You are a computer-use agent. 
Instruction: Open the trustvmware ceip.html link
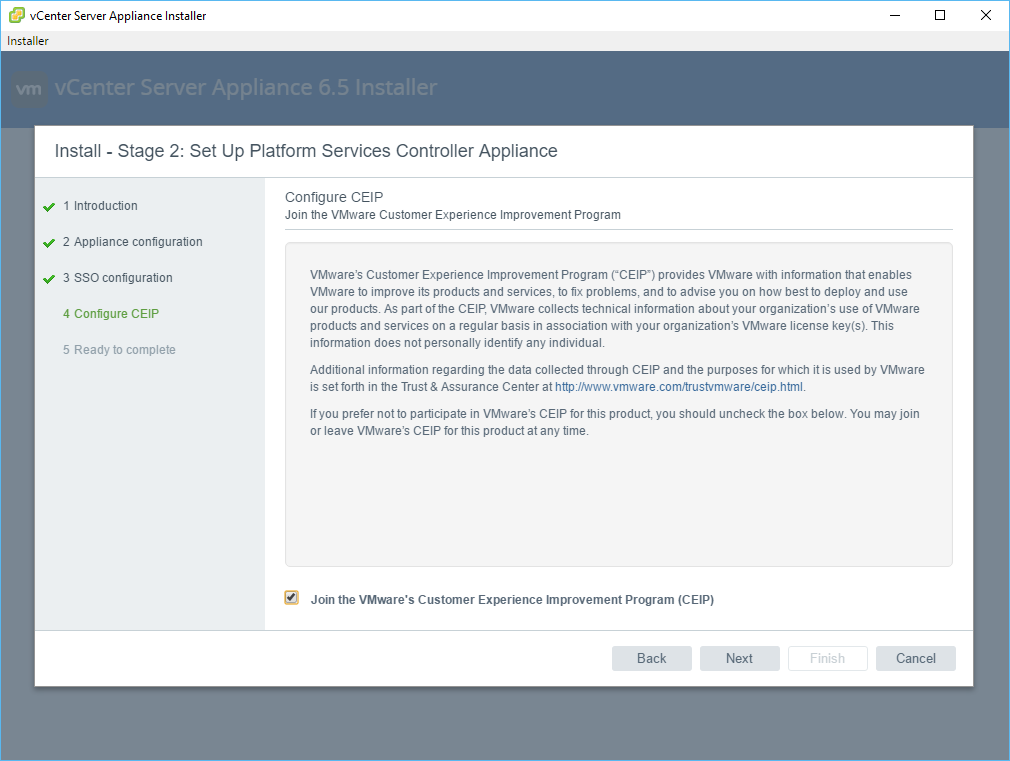point(679,387)
